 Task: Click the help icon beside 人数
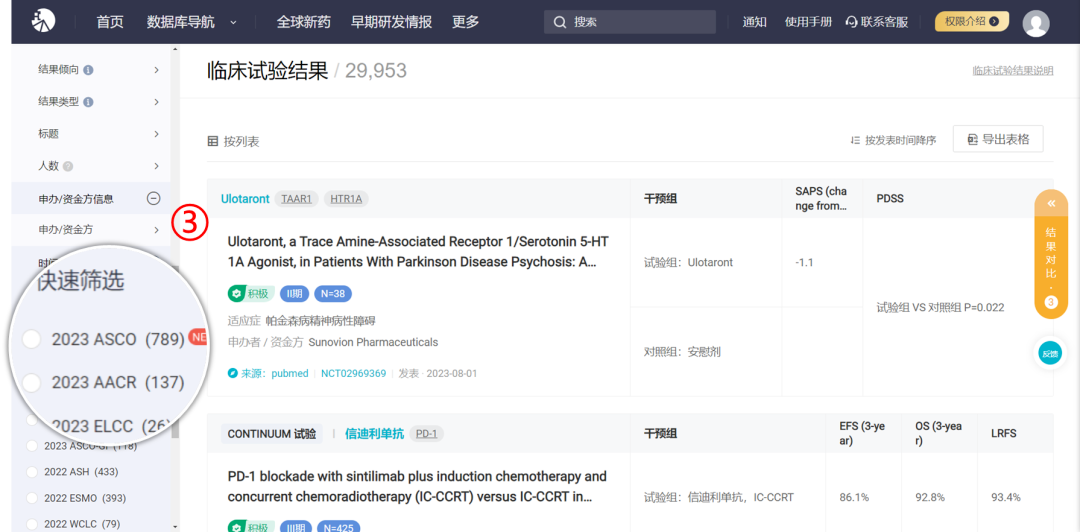pyautogui.click(x=68, y=166)
